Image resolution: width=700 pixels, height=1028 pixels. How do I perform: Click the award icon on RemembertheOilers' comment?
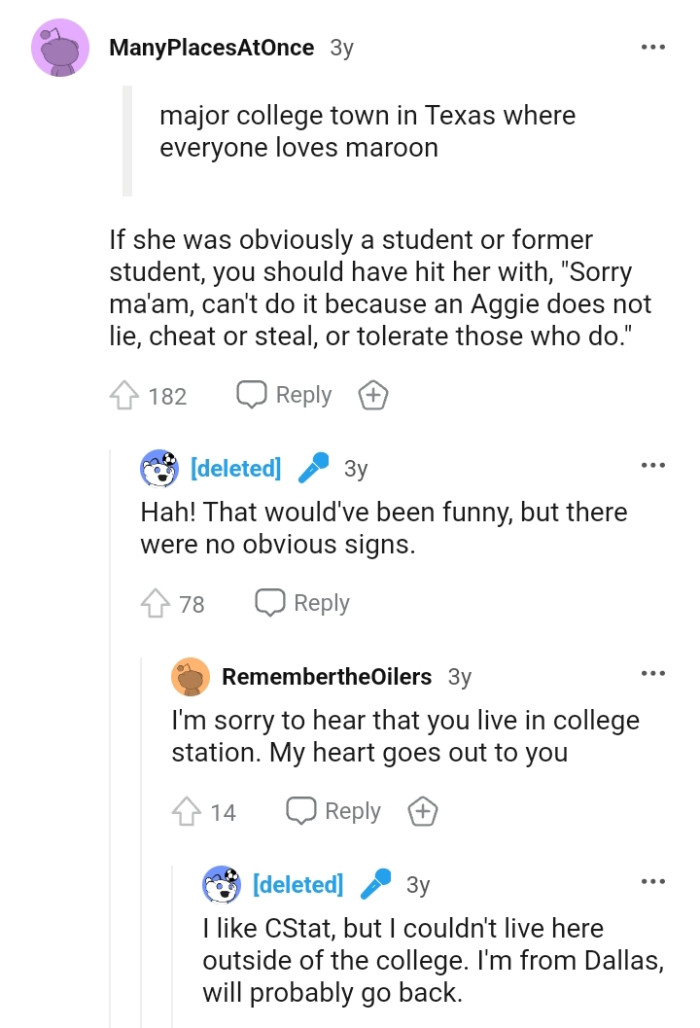coord(422,811)
